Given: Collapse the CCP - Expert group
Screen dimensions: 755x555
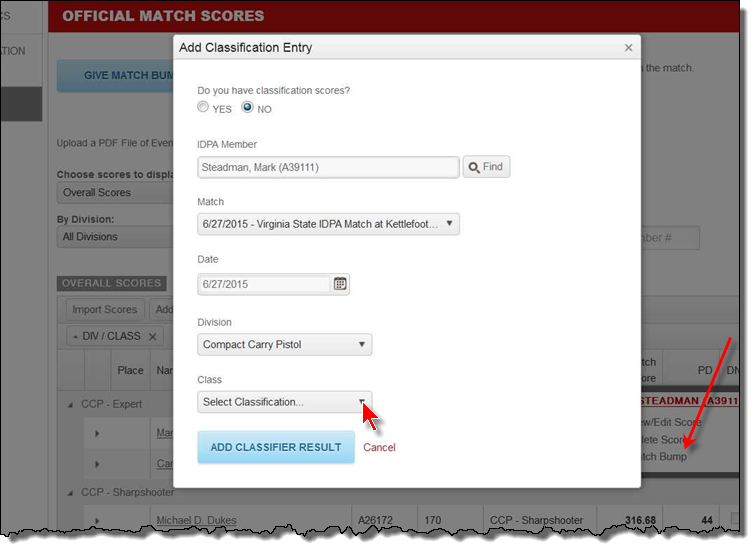Looking at the screenshot, I should coord(70,405).
